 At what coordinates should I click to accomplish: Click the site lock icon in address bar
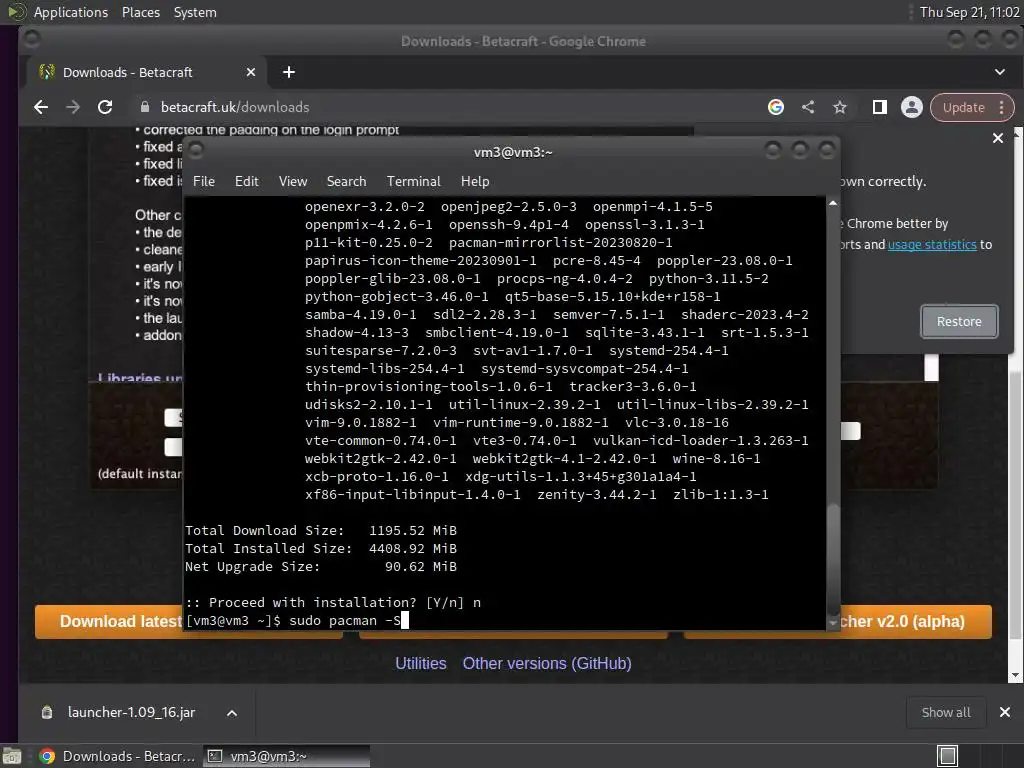145,107
